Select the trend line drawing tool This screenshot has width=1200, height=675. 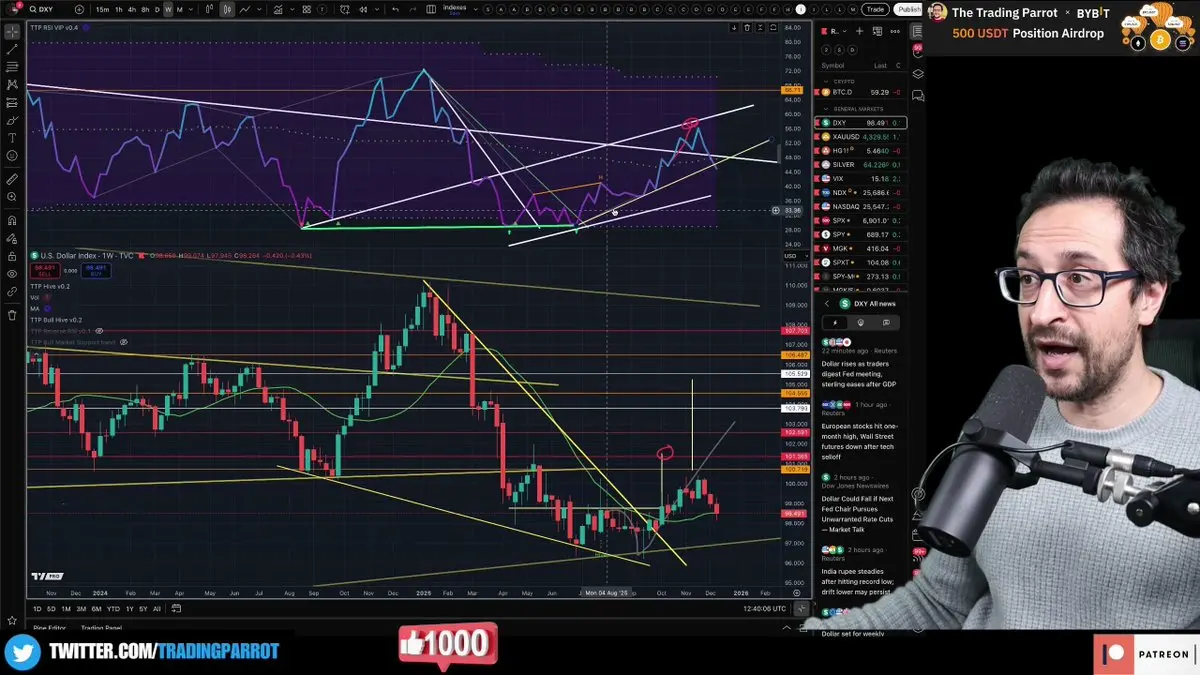click(12, 49)
